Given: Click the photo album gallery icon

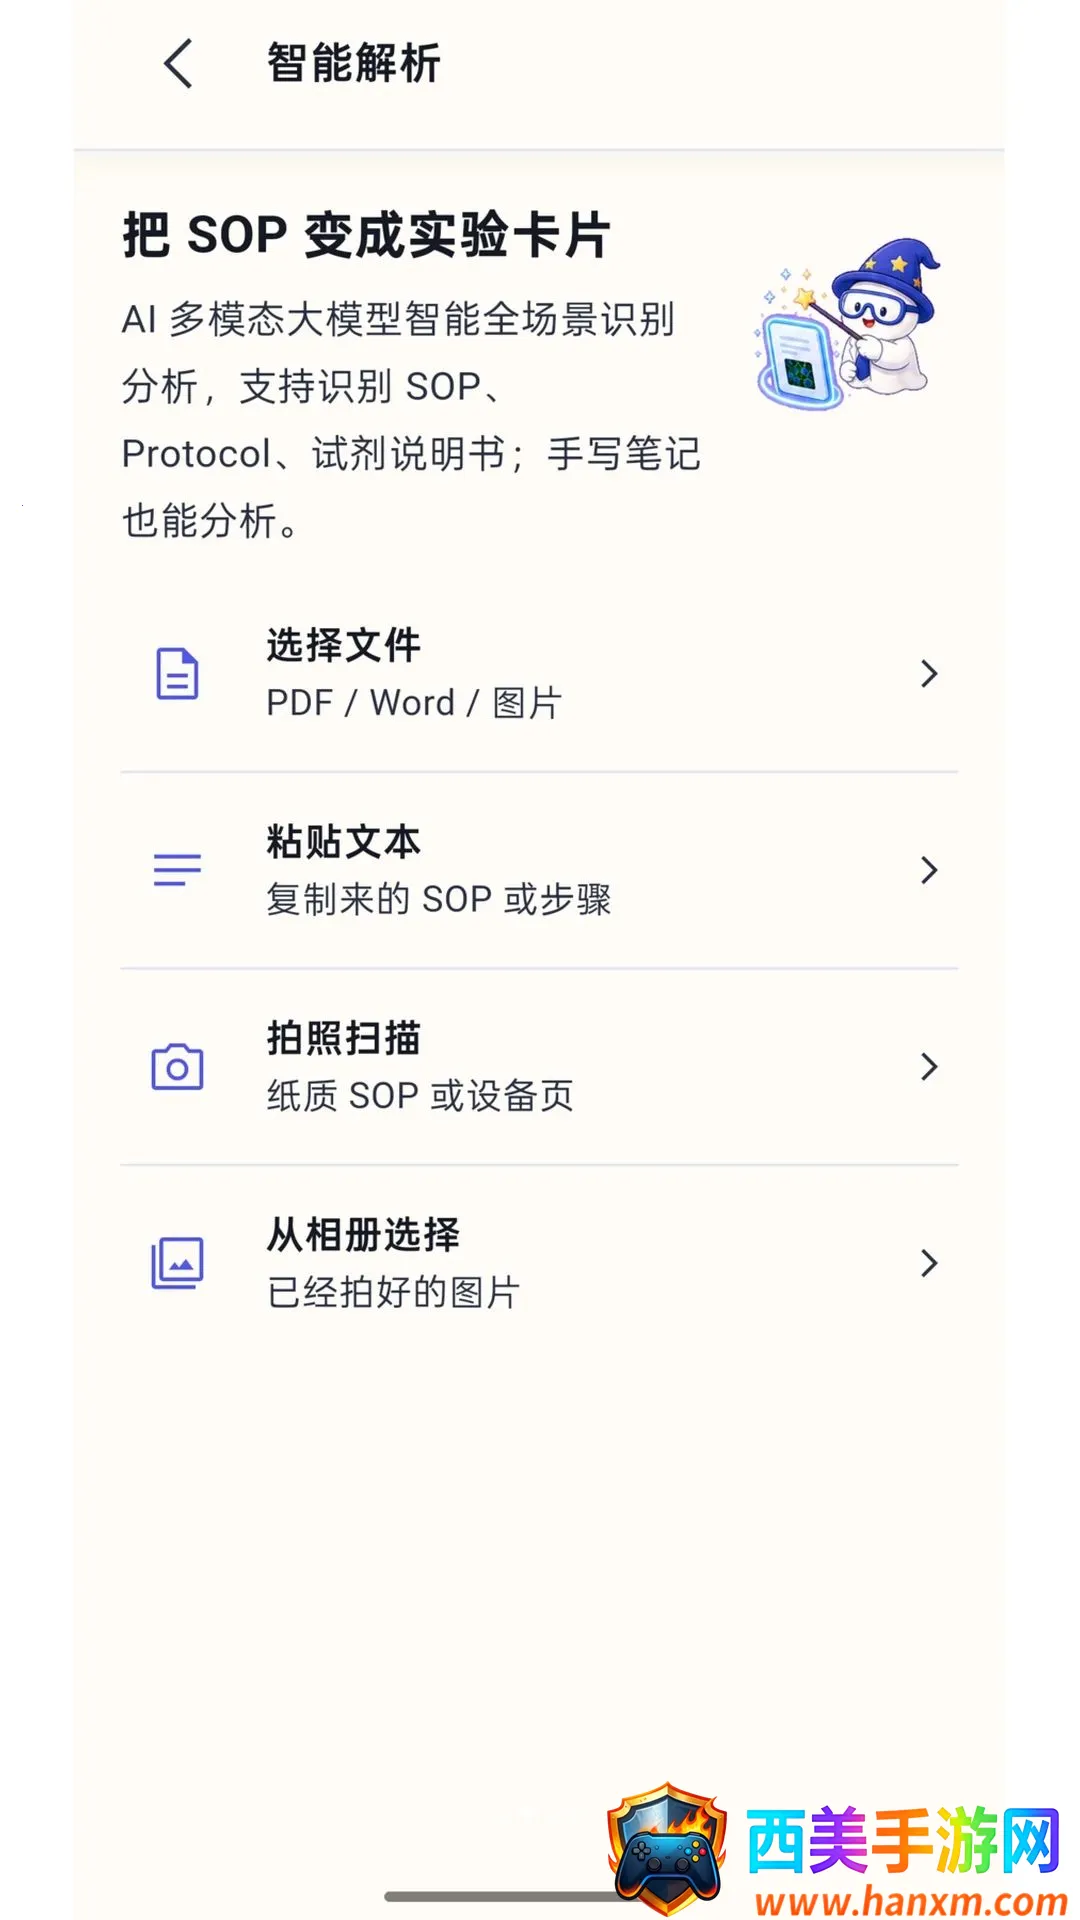Looking at the screenshot, I should [177, 1263].
